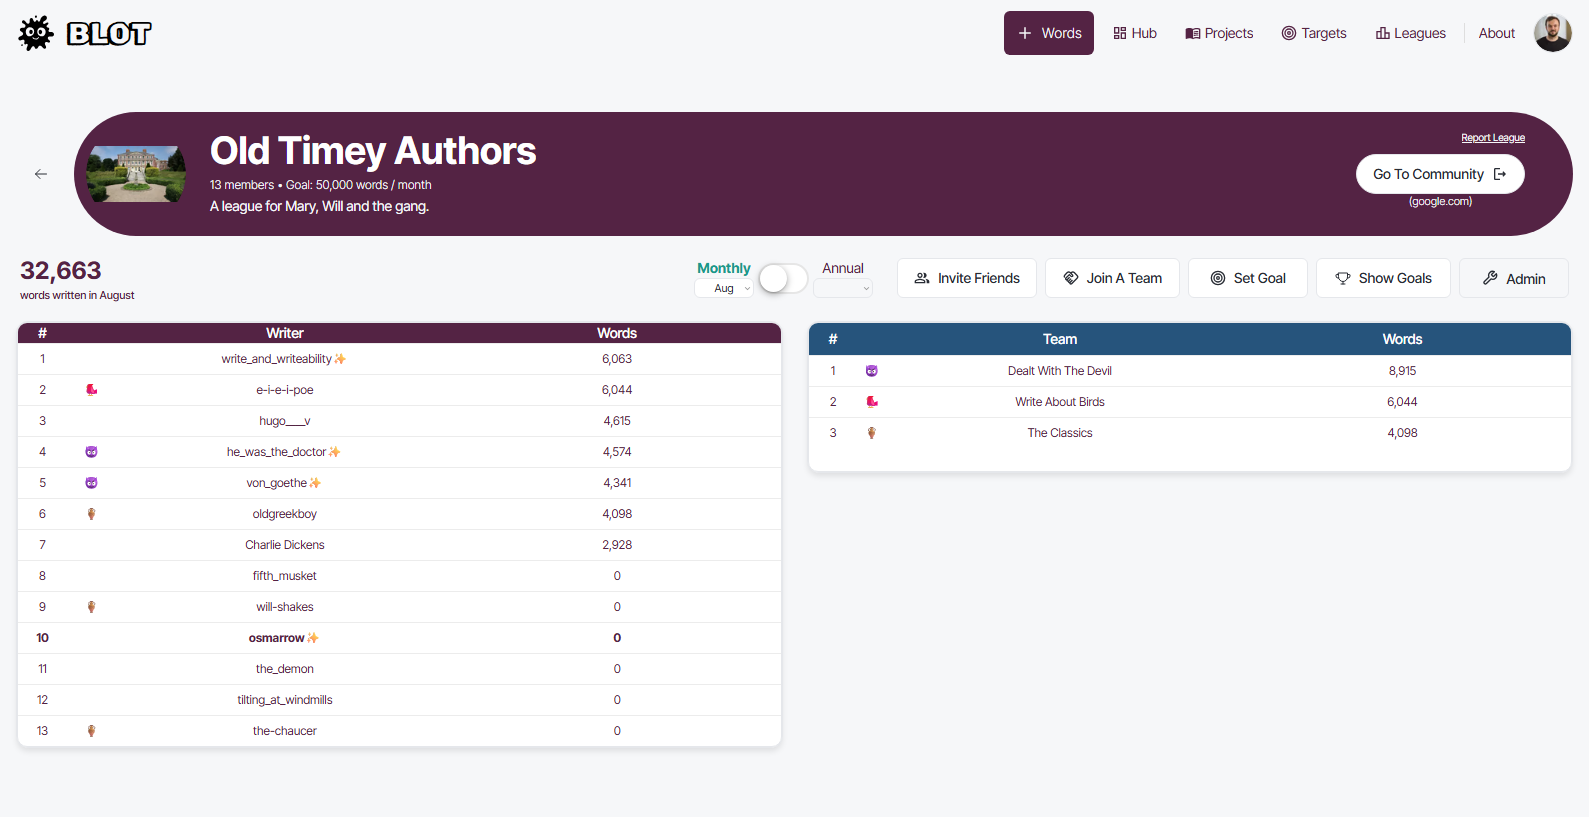Screen dimensions: 1589x817
Task: Click the Team column header
Action: click(x=1060, y=339)
